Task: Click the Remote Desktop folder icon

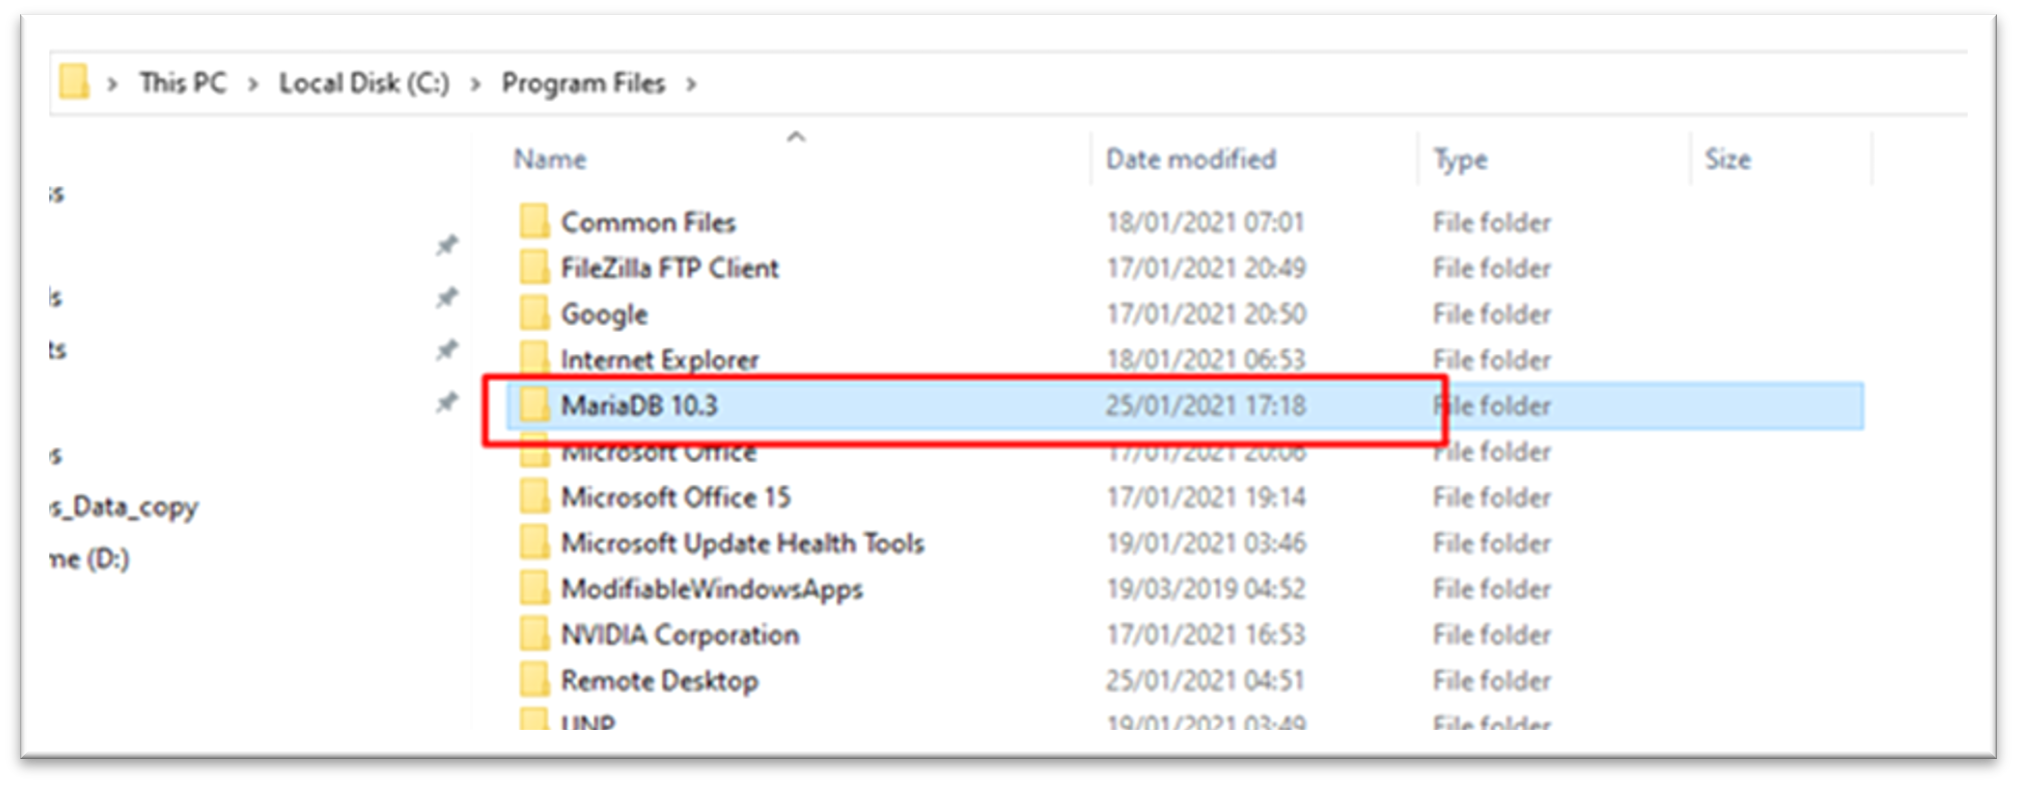Action: tap(534, 680)
